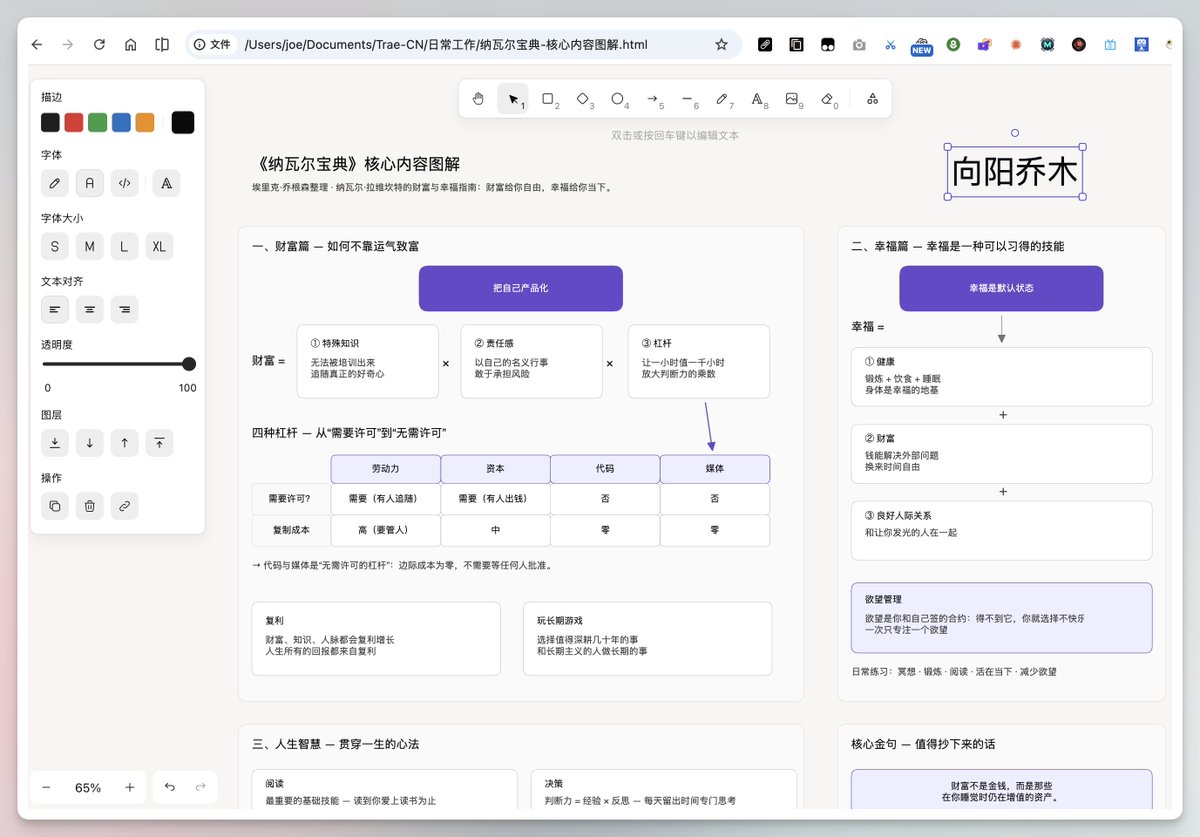Zoom out with minus button
Screen dimensions: 1200x837
46,788
